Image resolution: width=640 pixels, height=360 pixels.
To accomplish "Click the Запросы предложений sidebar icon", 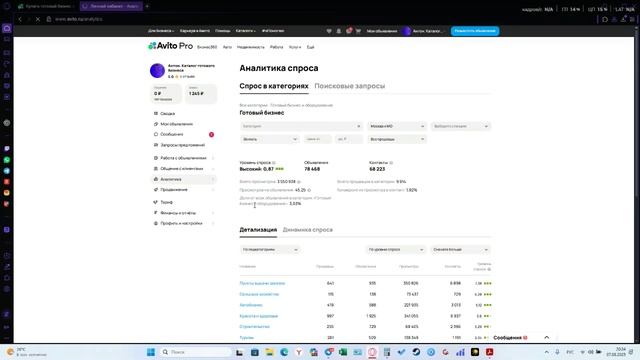I will click(156, 145).
